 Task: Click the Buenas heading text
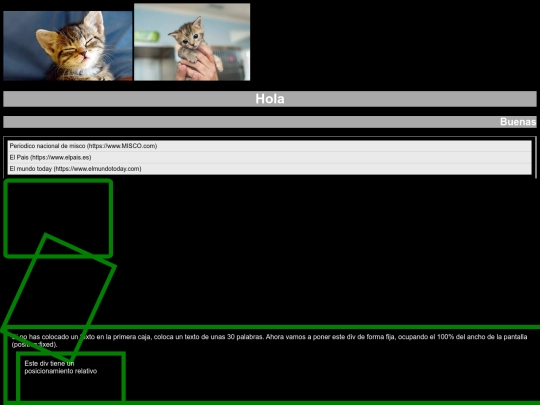518,122
